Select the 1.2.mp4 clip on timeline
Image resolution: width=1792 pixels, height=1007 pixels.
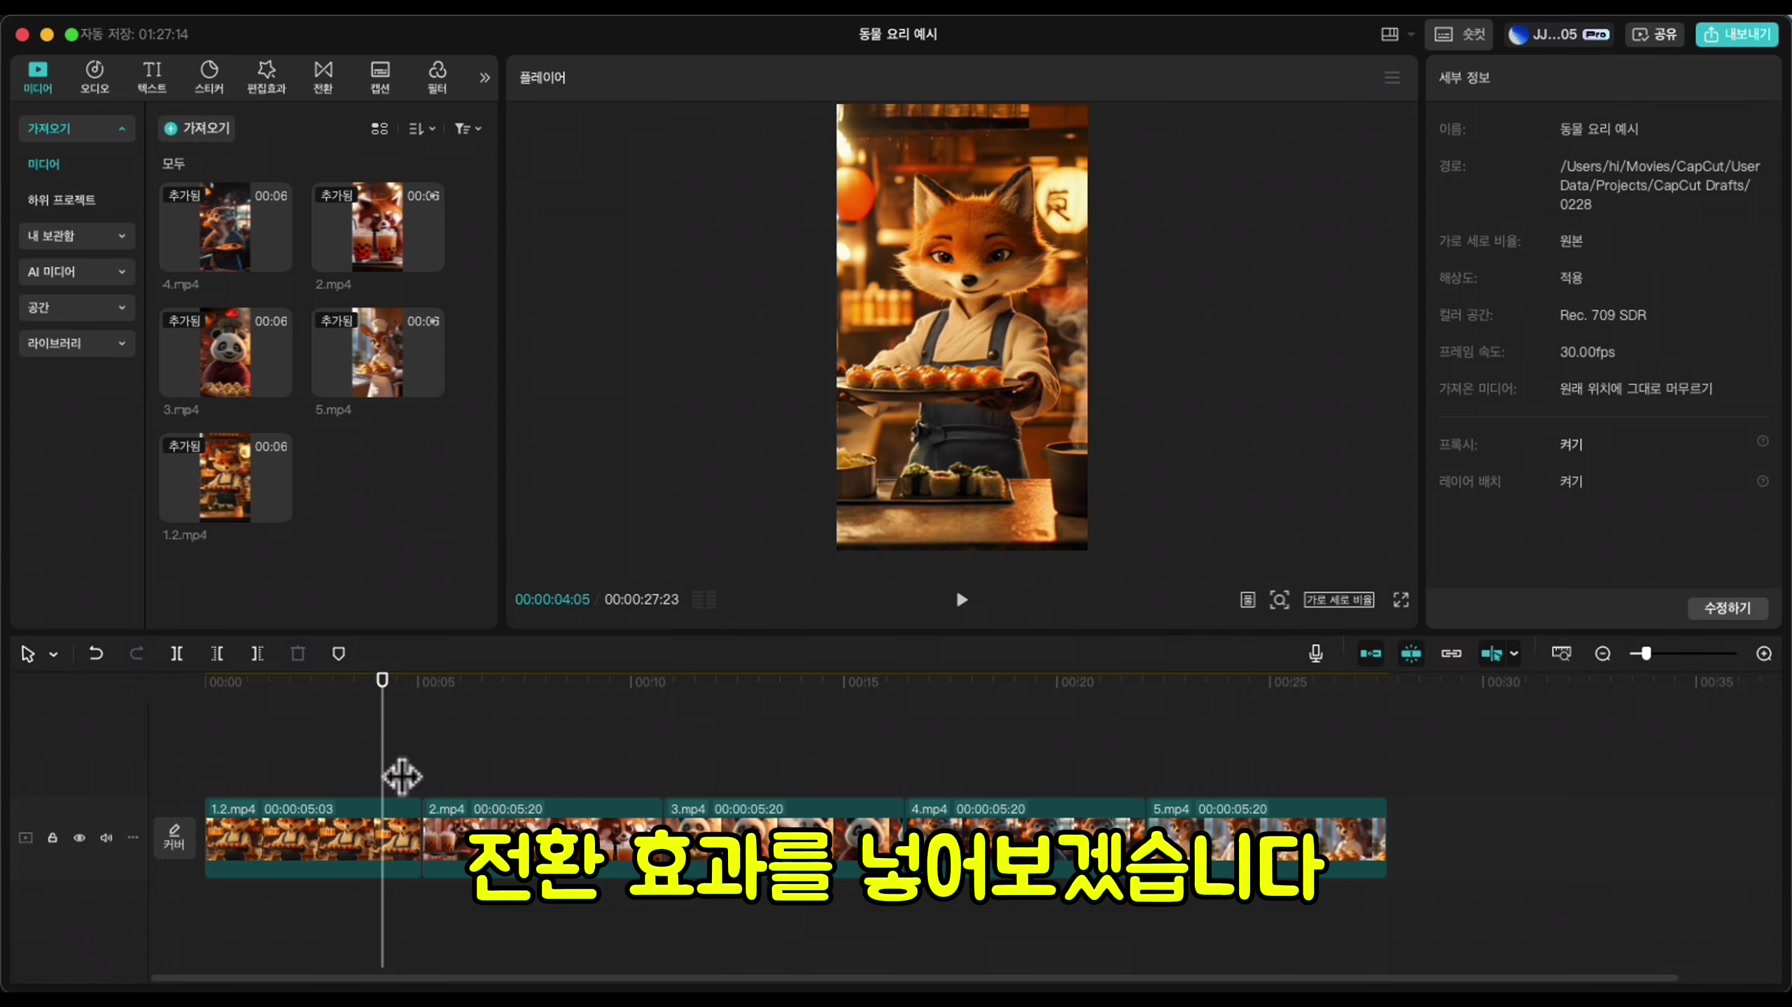[313, 837]
